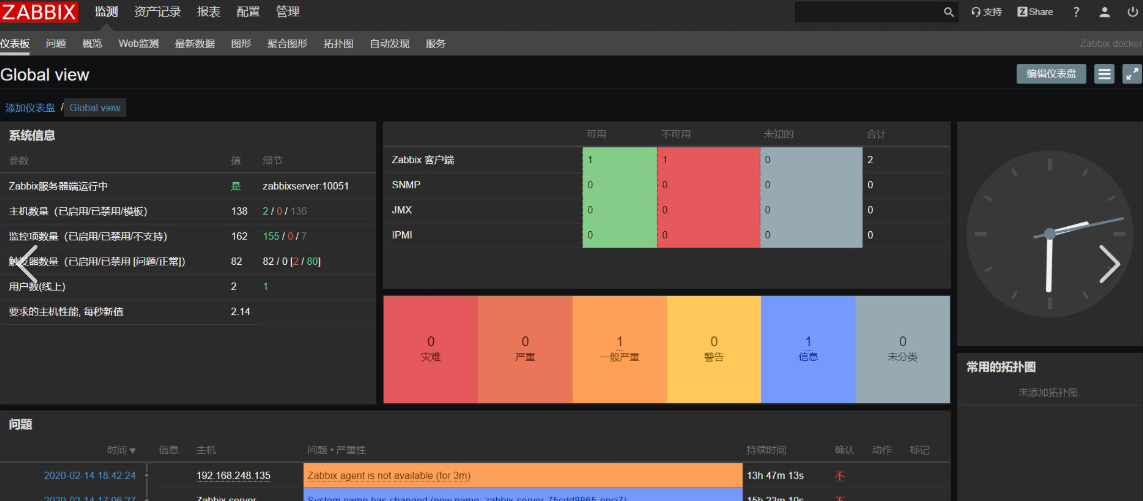Click the 13h 47m 13s duration

776,475
